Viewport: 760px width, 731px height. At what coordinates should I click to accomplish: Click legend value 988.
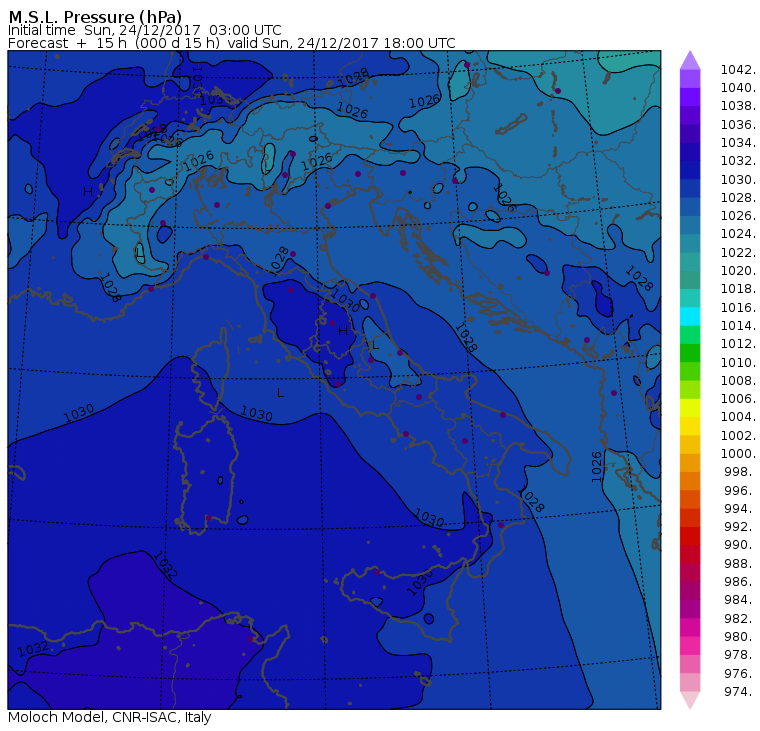click(x=740, y=563)
